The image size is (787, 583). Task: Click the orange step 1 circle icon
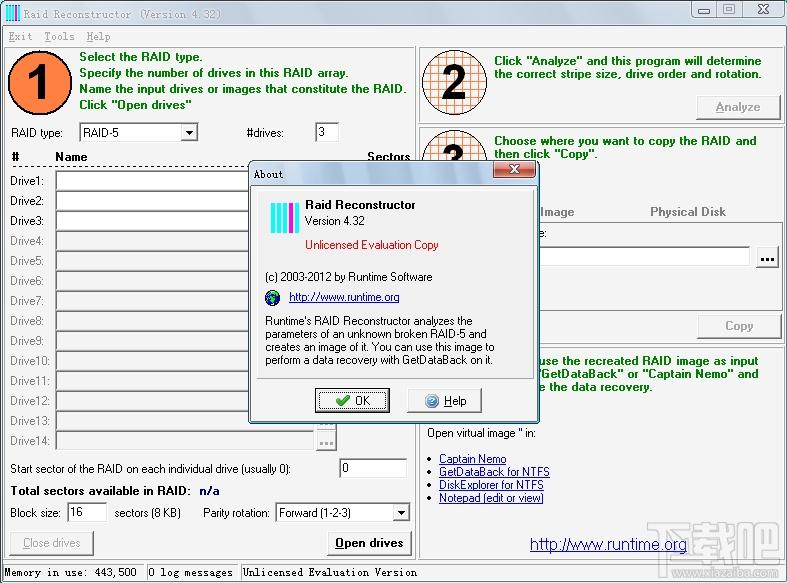41,82
